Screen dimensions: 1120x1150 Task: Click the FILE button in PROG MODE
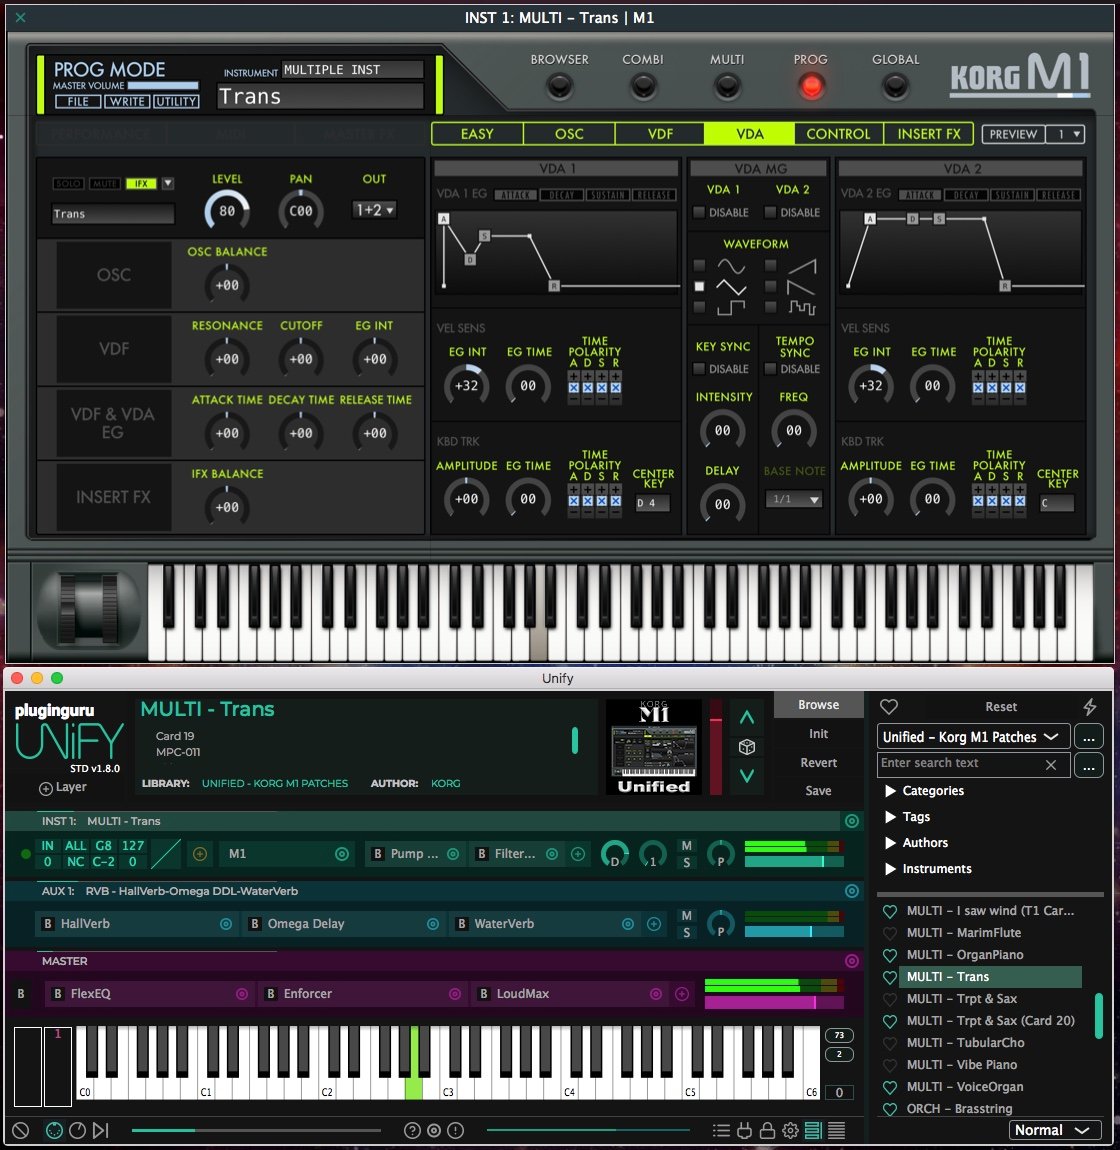[x=78, y=101]
